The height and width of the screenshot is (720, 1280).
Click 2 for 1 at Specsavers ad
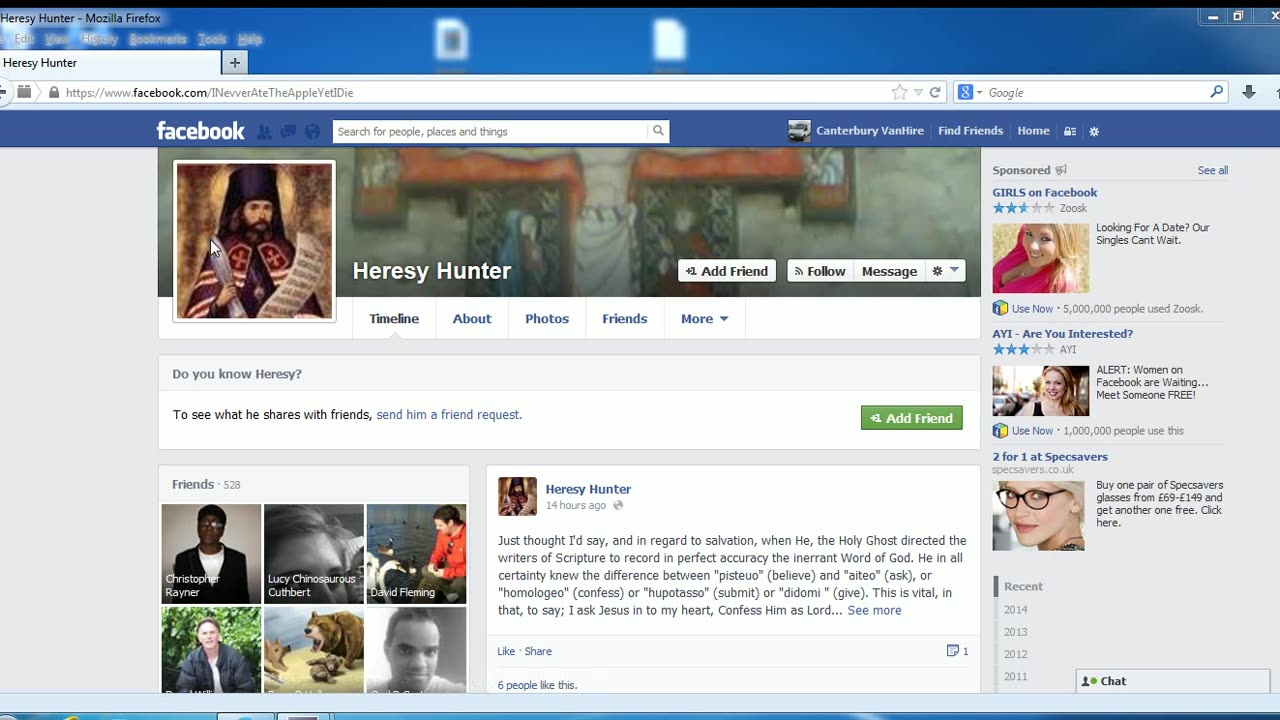click(x=1050, y=457)
